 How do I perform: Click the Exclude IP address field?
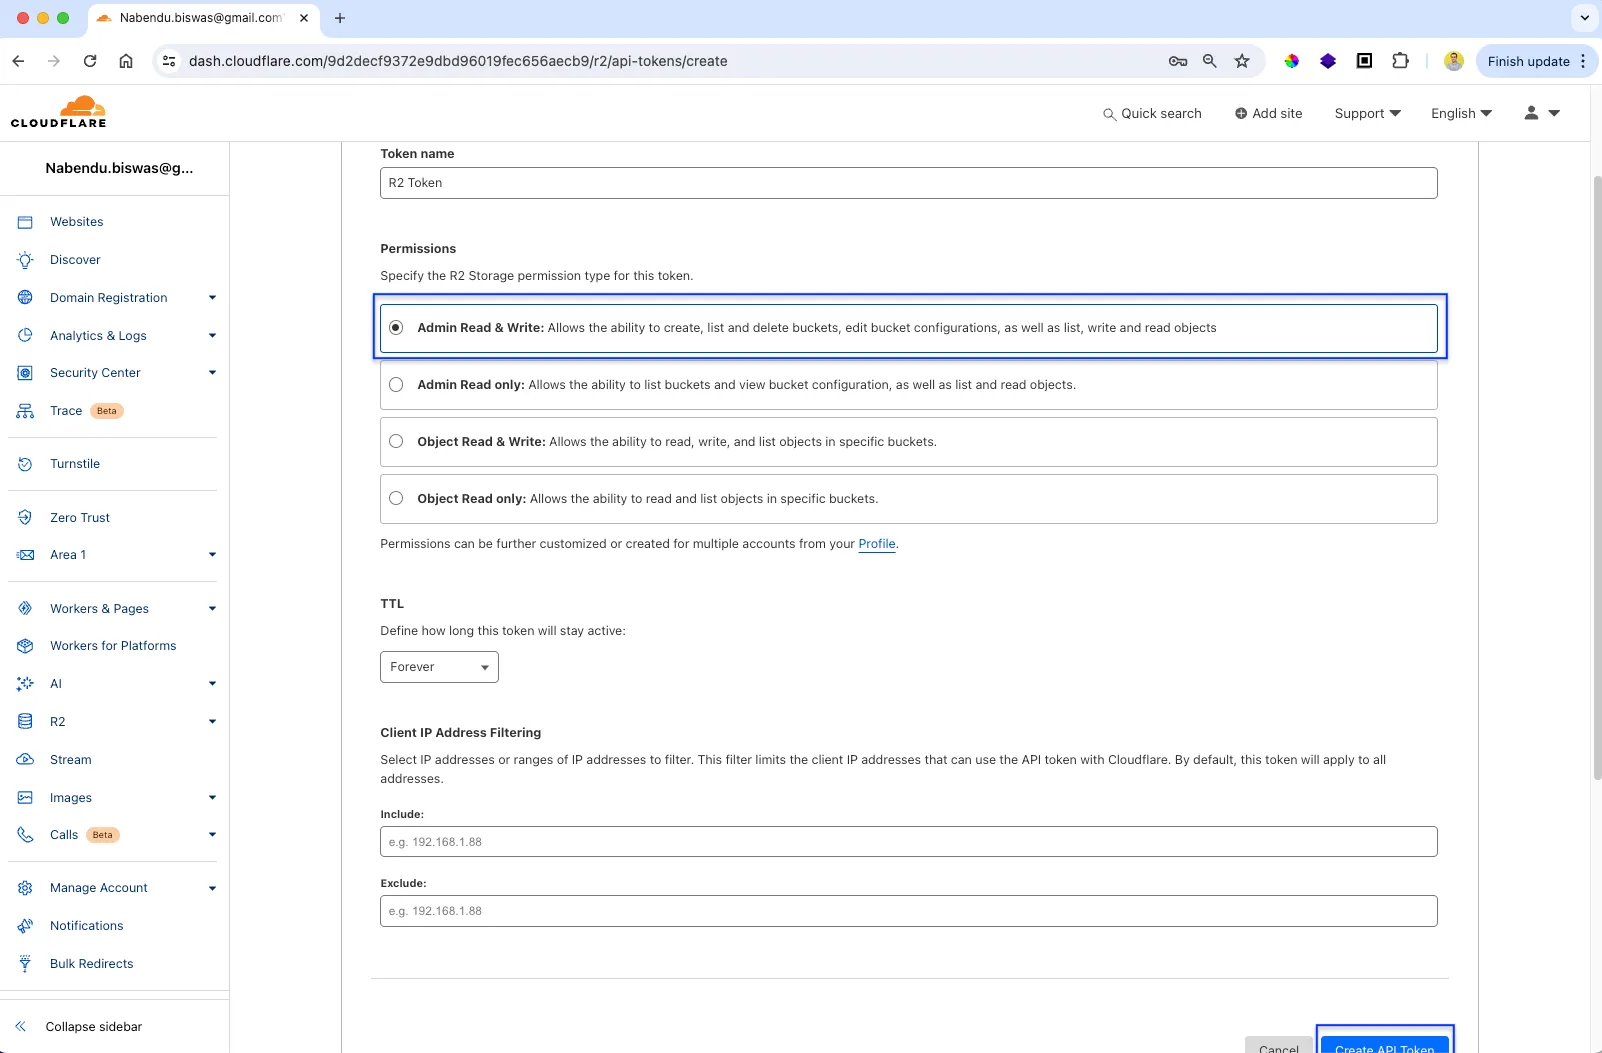[909, 911]
